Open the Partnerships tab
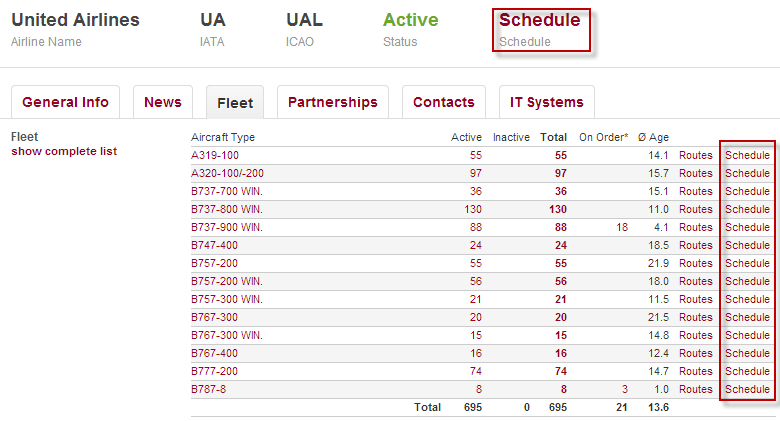The image size is (780, 421). tap(333, 102)
